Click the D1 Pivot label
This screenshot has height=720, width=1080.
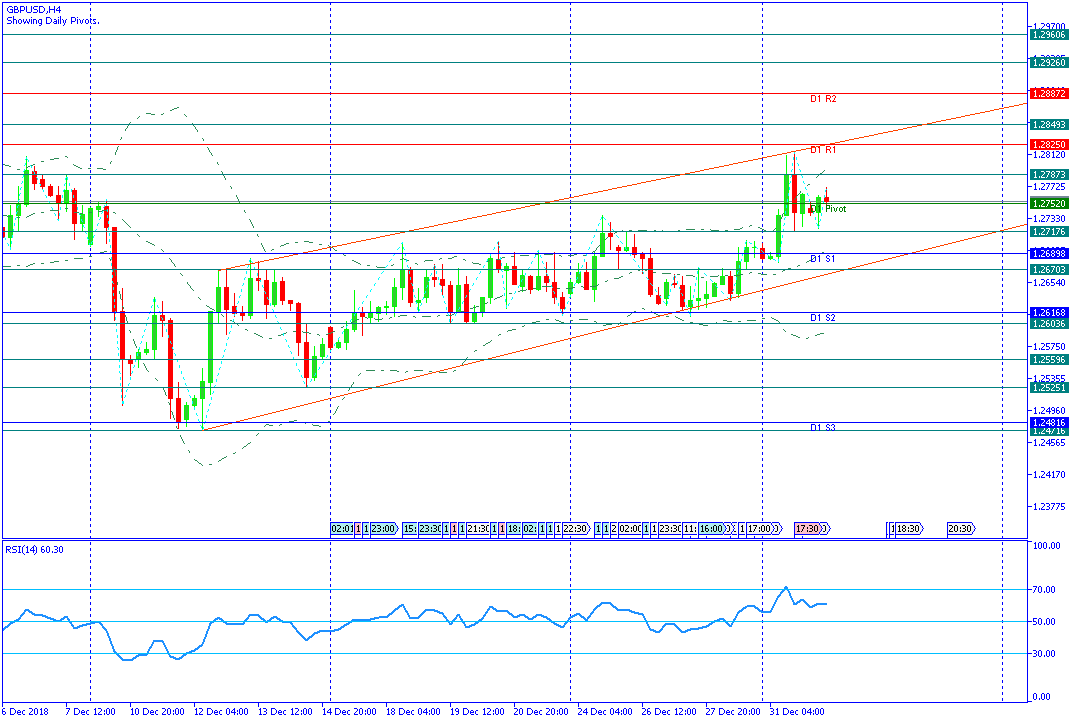click(829, 209)
